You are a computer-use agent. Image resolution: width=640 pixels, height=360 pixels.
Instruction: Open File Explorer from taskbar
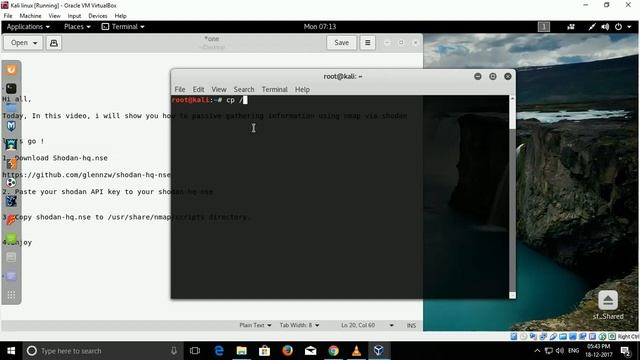(x=242, y=351)
